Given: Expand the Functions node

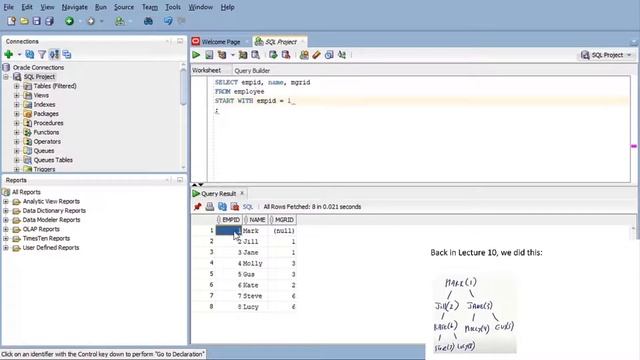Looking at the screenshot, I should click(x=16, y=132).
